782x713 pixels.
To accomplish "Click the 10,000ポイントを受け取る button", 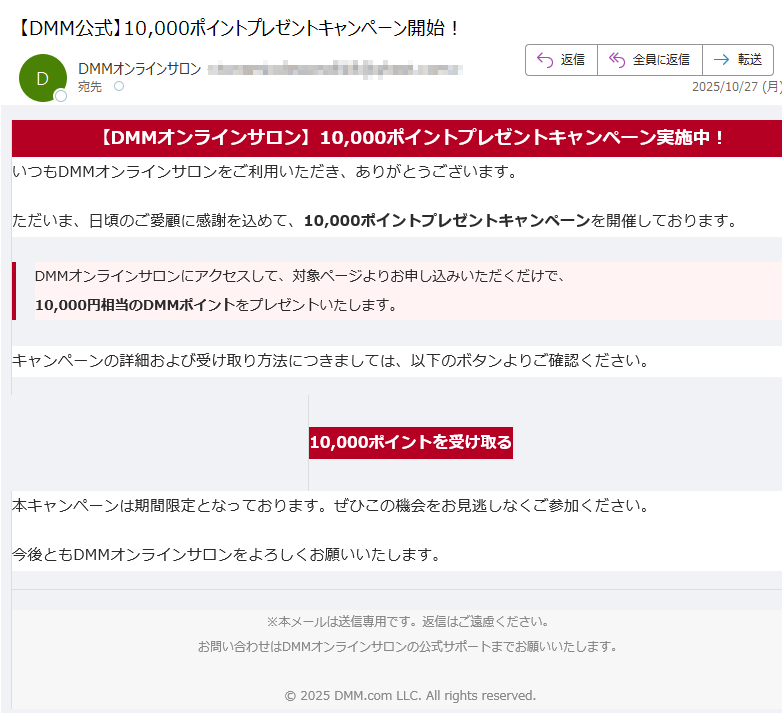I will (x=410, y=442).
